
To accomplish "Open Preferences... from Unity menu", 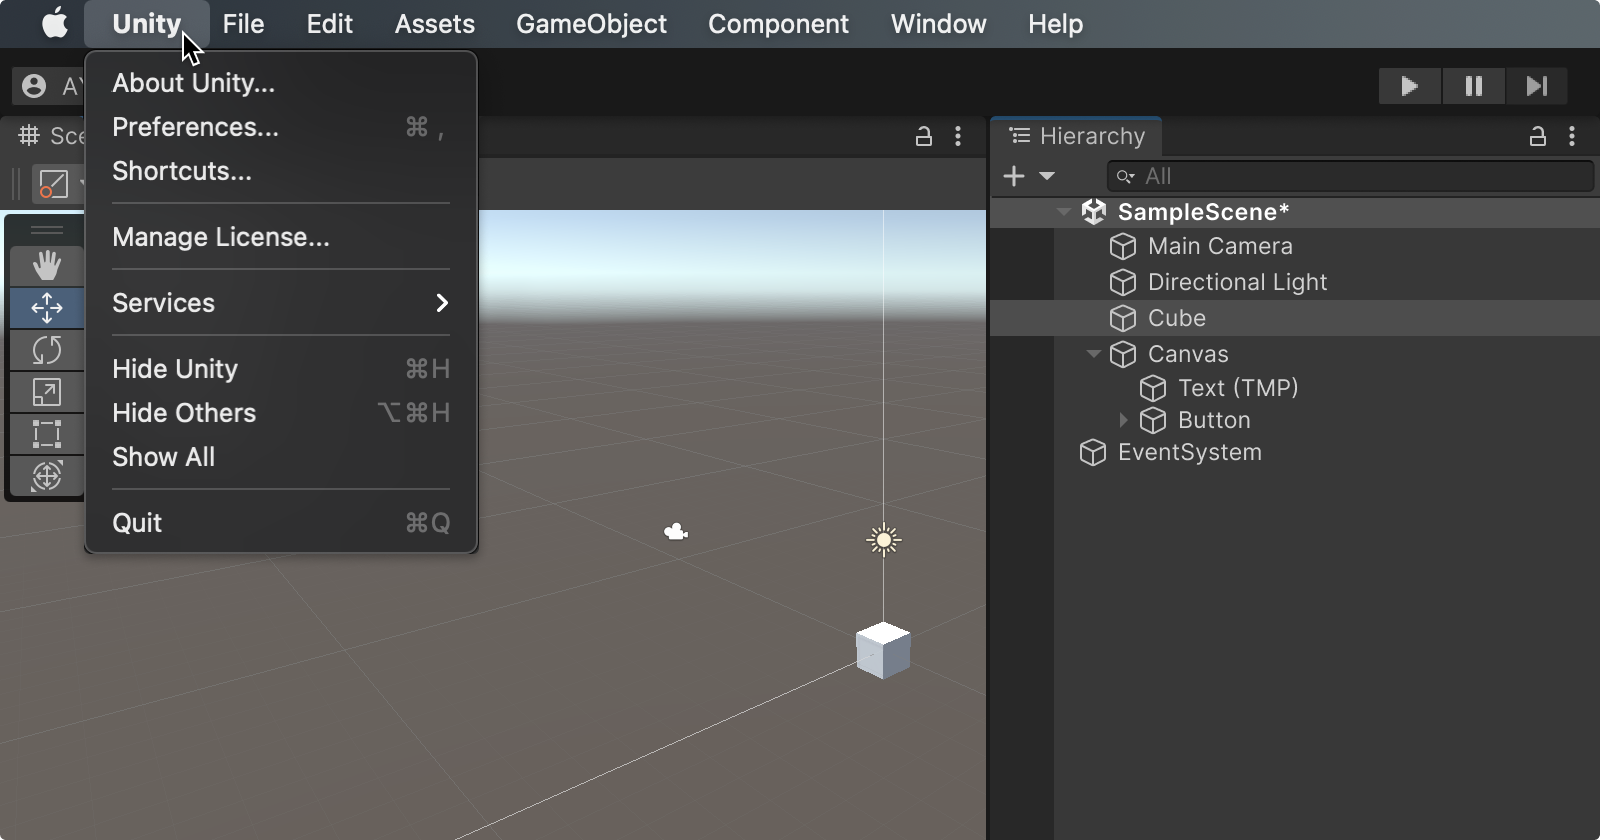I will point(281,127).
